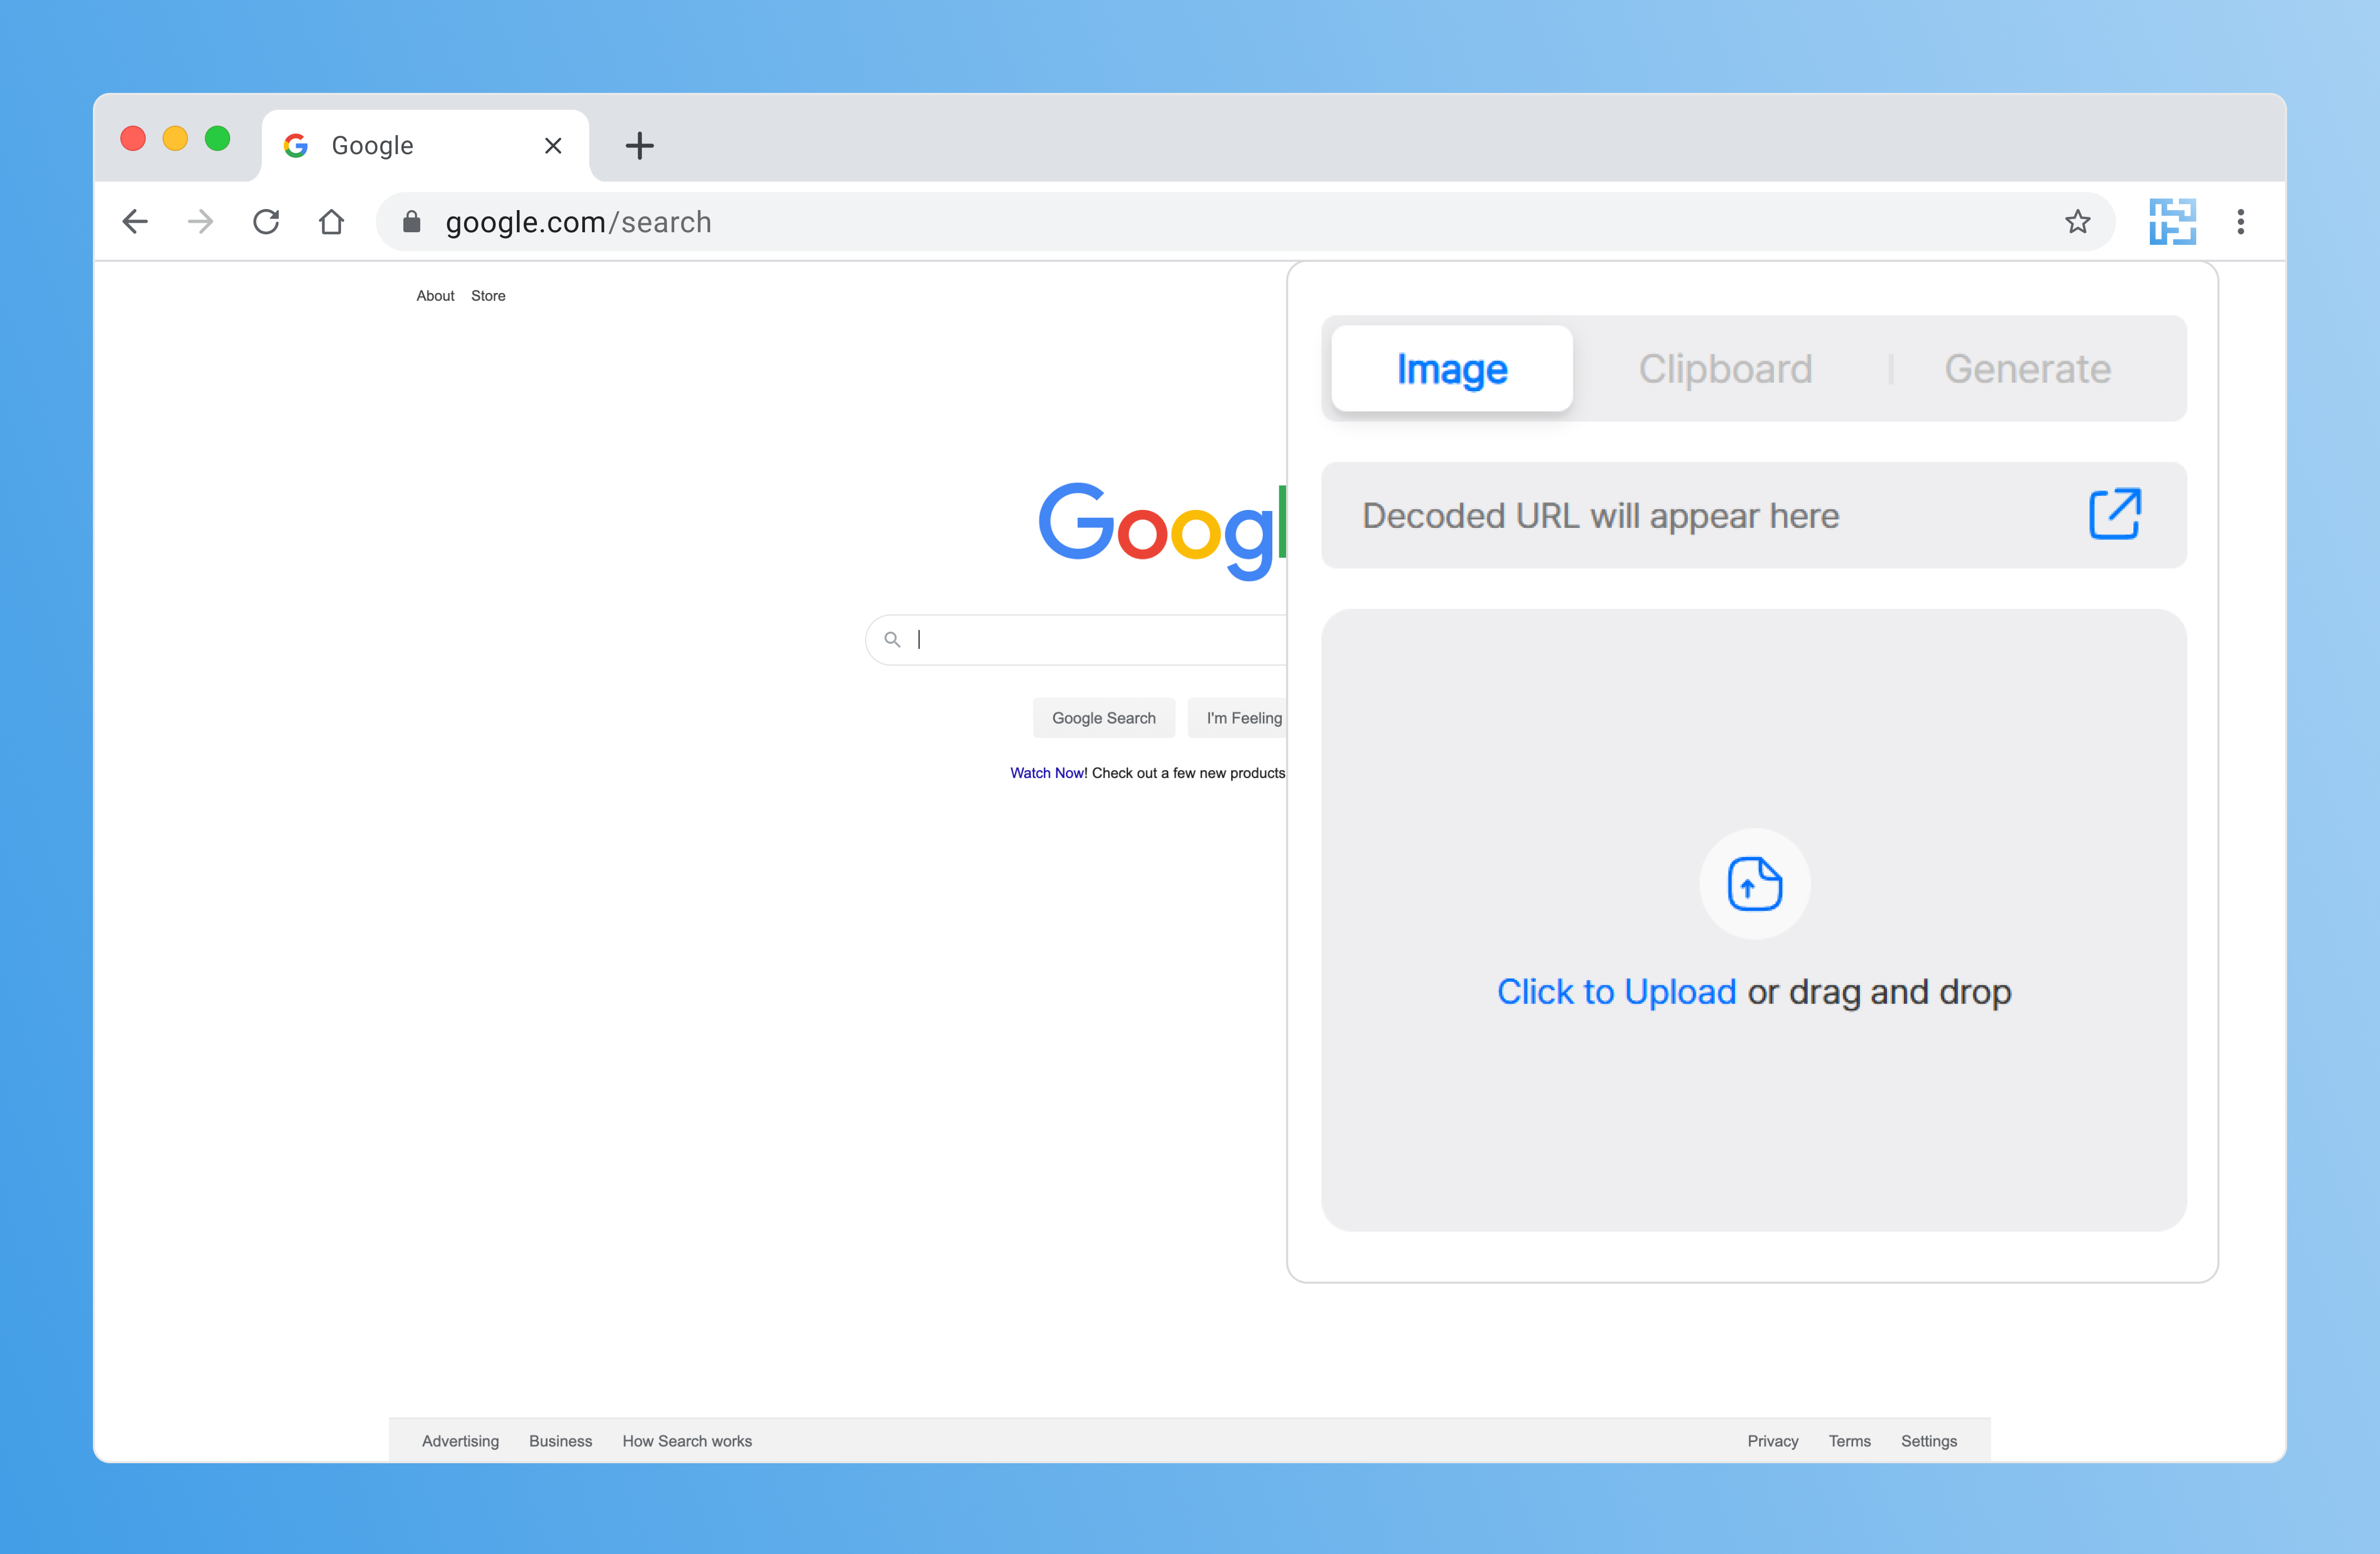2380x1554 pixels.
Task: Open a new browser tab
Action: (640, 146)
